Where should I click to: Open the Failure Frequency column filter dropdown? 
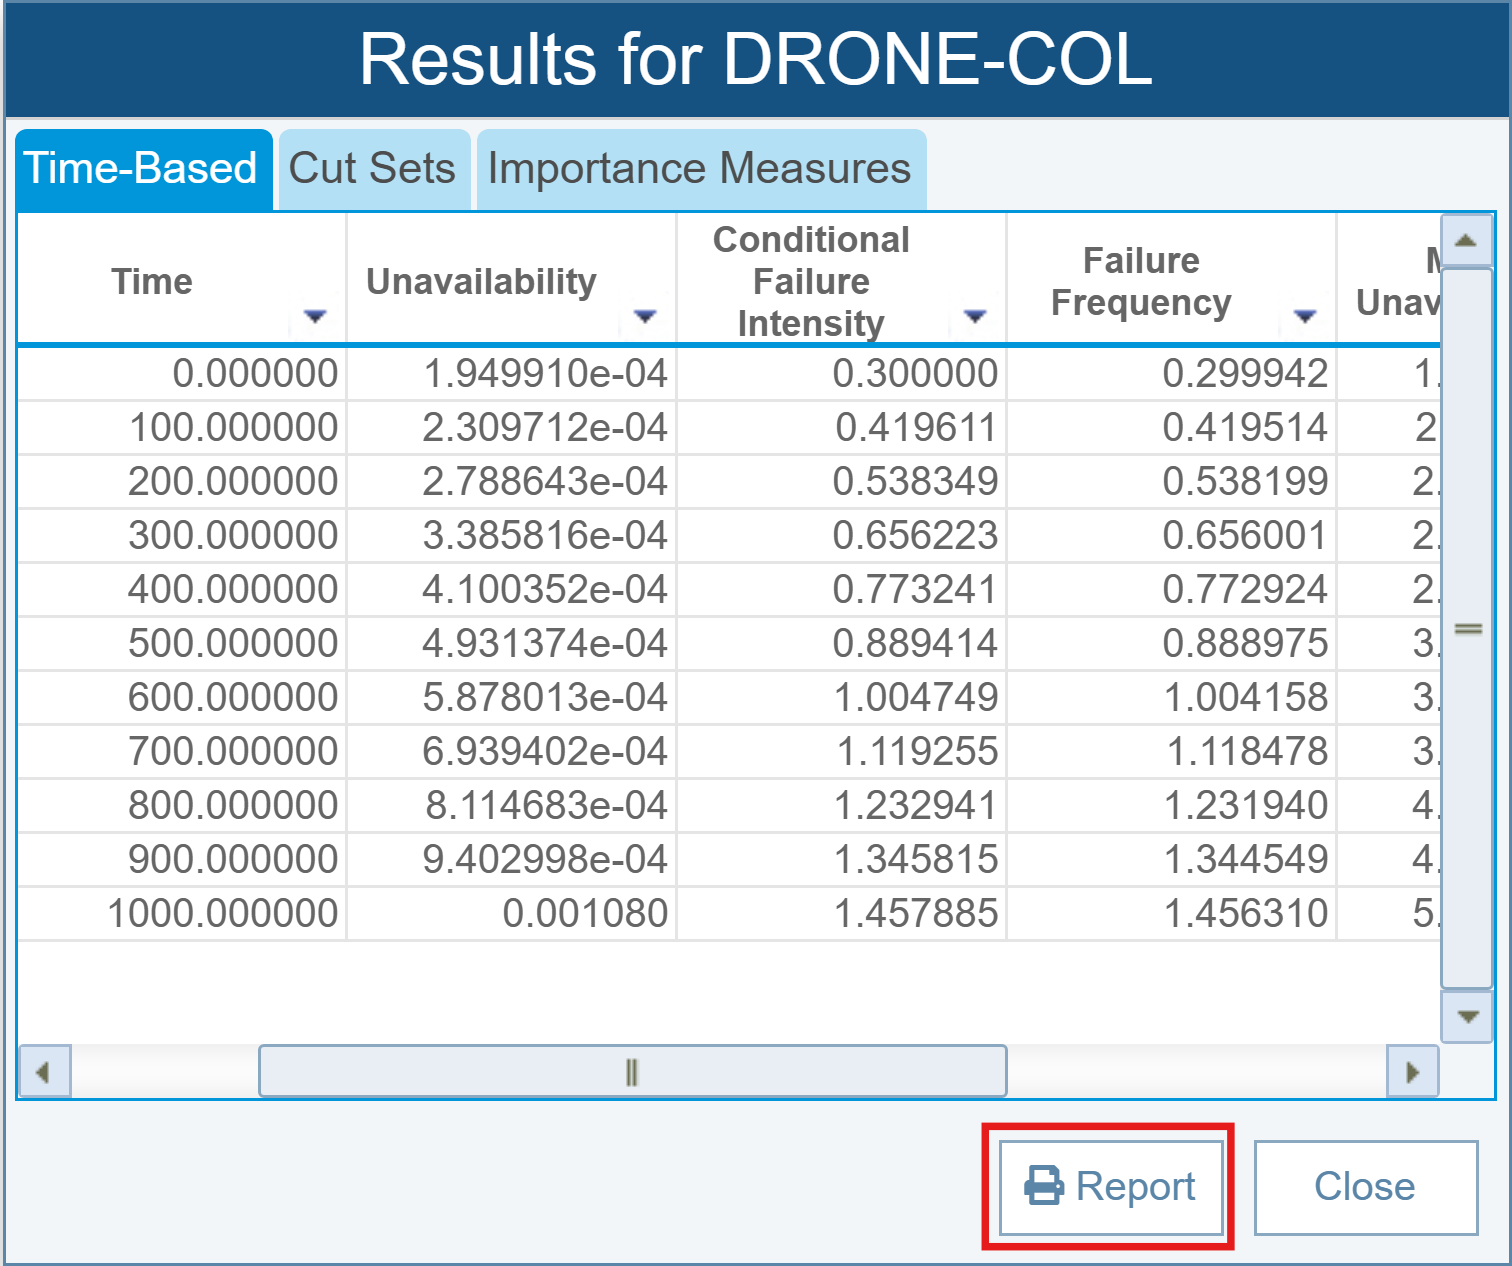coord(1304,317)
